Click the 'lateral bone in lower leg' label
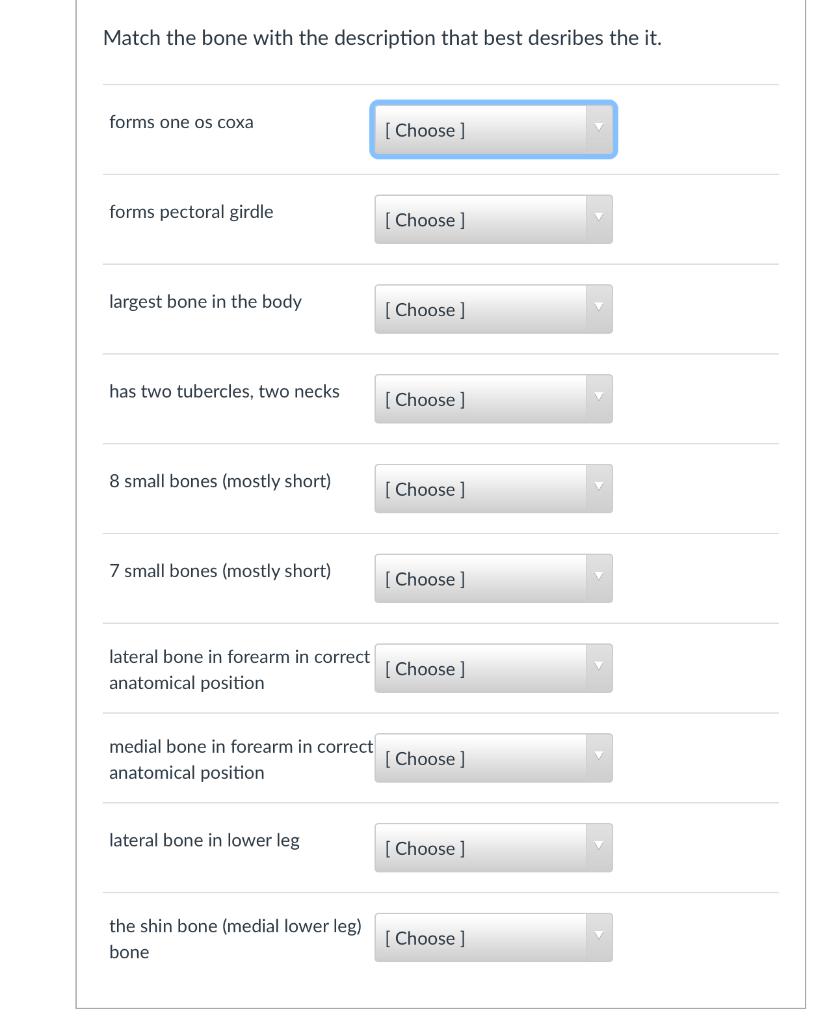The height and width of the screenshot is (1024, 816). [204, 840]
